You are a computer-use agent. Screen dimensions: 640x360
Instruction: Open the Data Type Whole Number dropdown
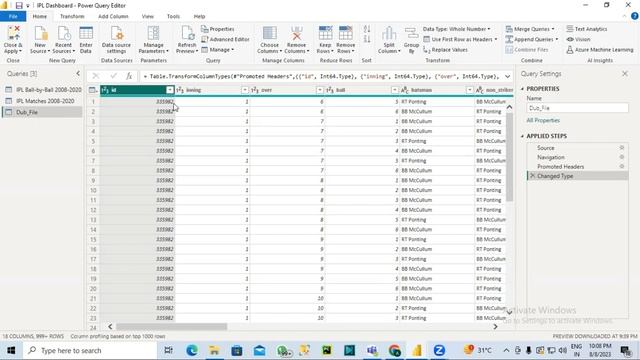click(456, 29)
